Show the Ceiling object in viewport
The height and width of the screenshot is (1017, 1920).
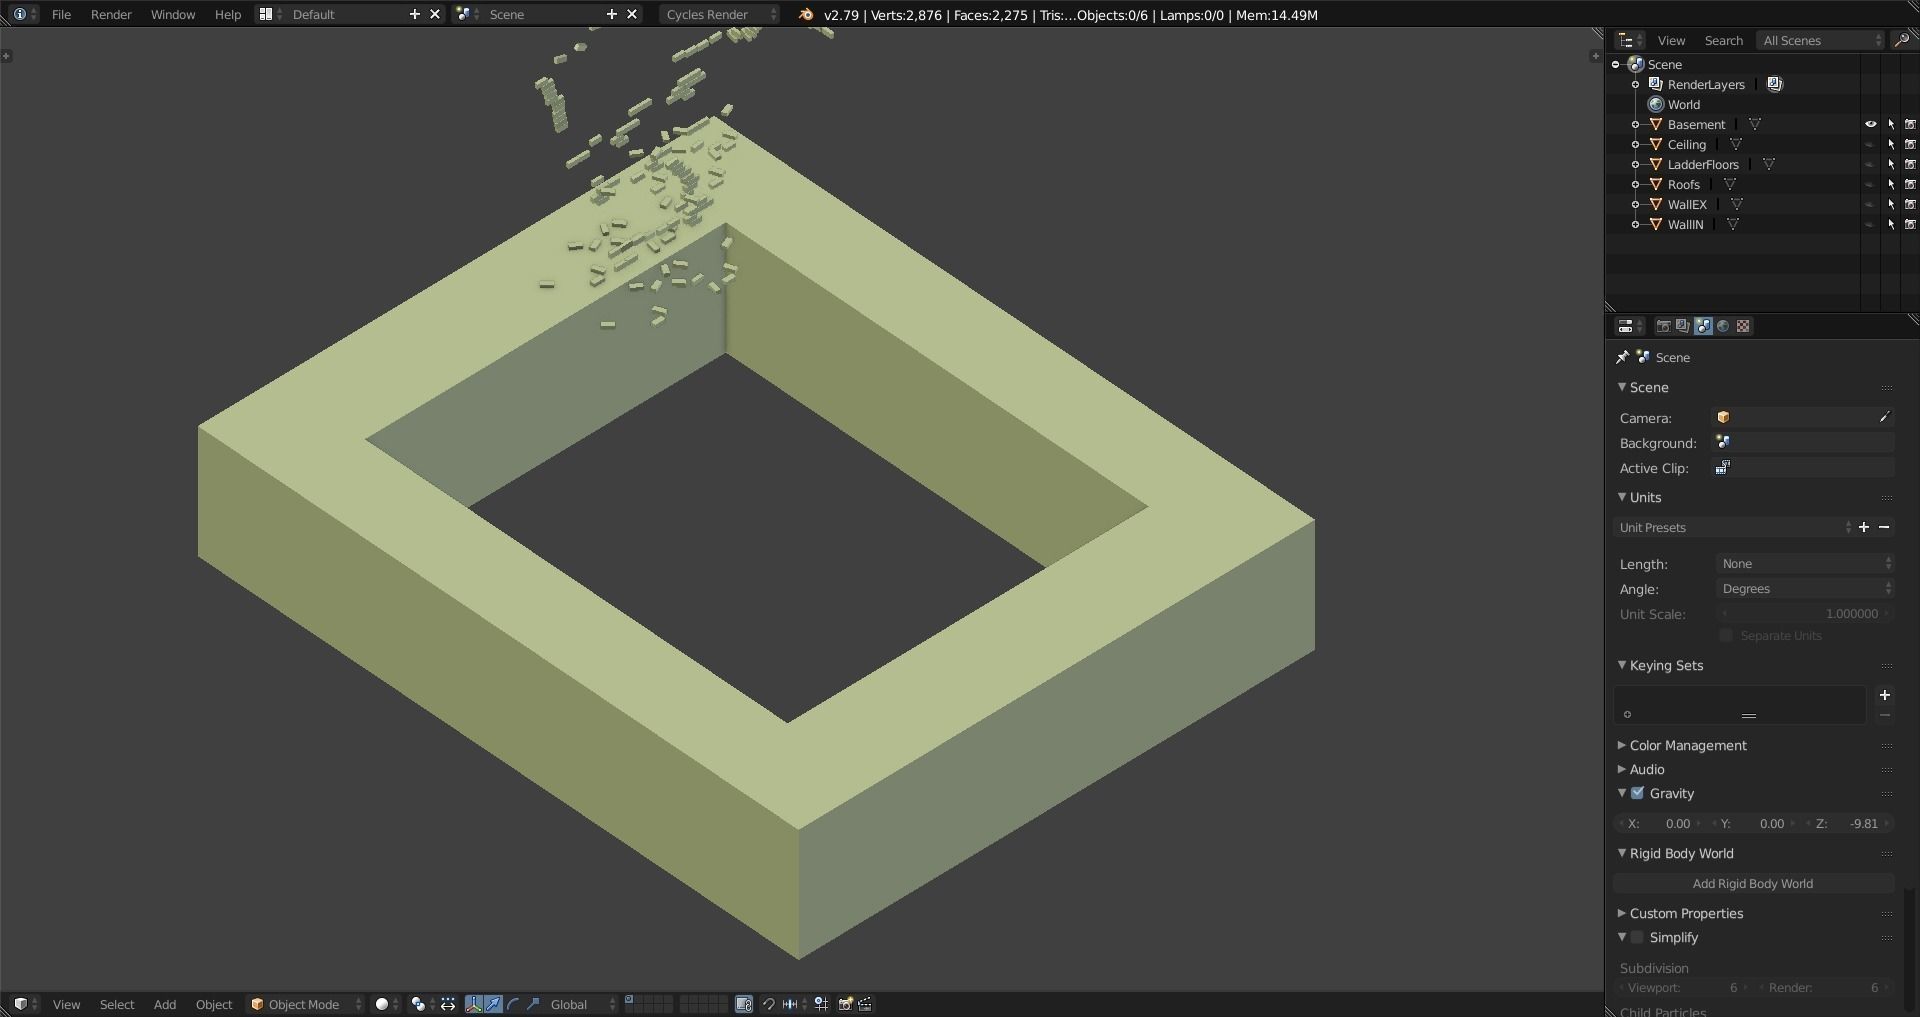coord(1870,144)
